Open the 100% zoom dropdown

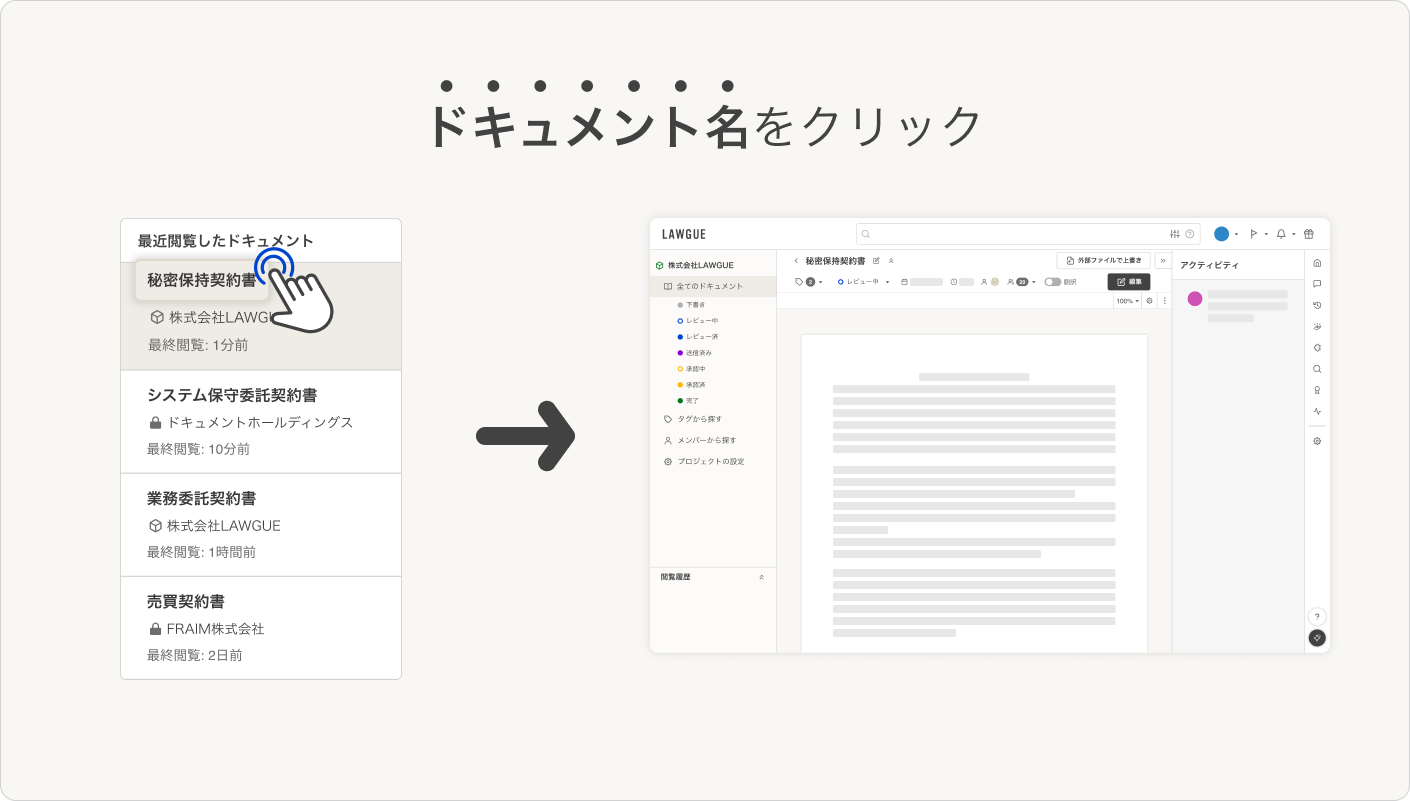coord(1127,301)
